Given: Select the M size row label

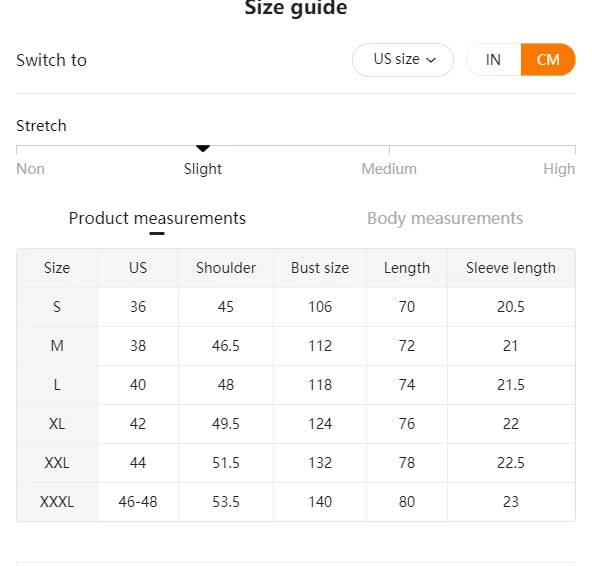Looking at the screenshot, I should coord(57,346).
